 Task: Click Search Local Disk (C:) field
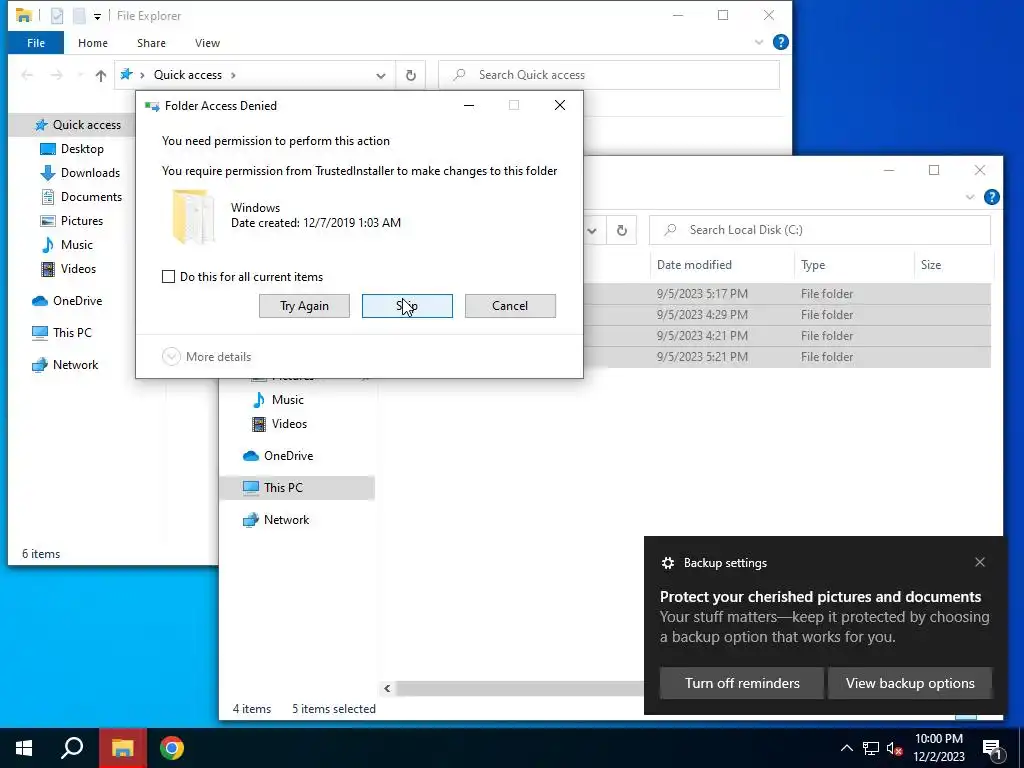820,230
